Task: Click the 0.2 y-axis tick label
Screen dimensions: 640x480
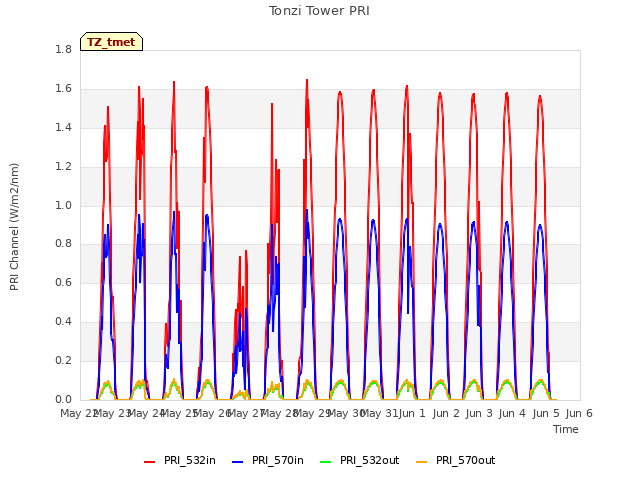Action: coord(63,360)
